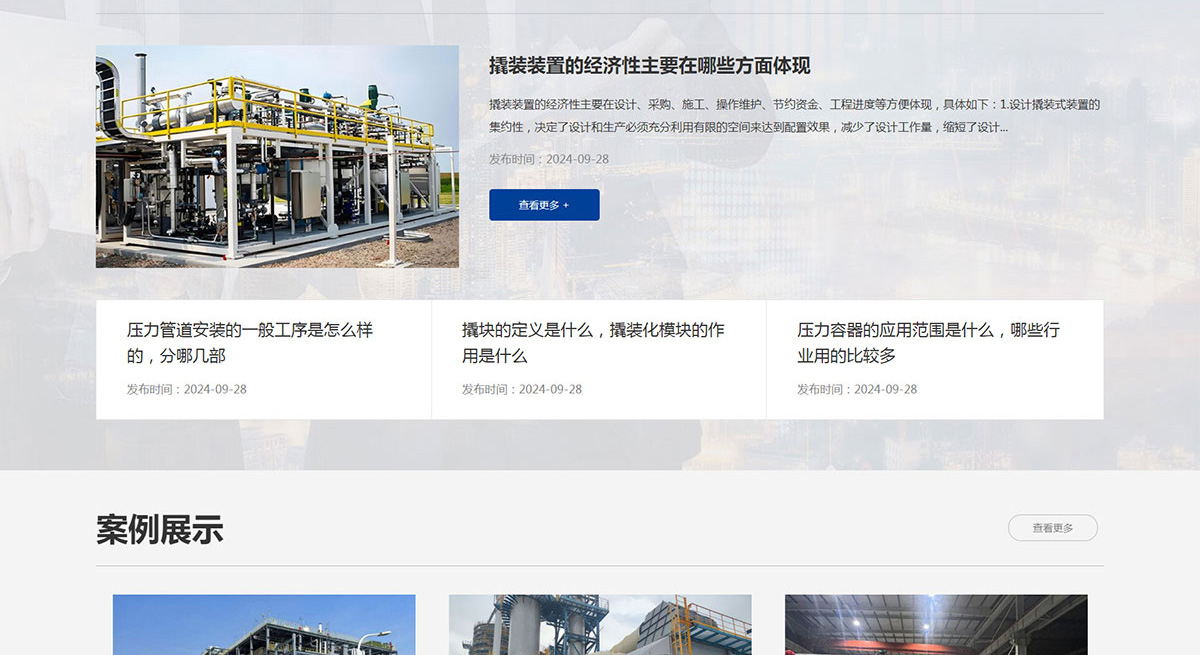Click the date under the 撬块的定义 title

[521, 389]
